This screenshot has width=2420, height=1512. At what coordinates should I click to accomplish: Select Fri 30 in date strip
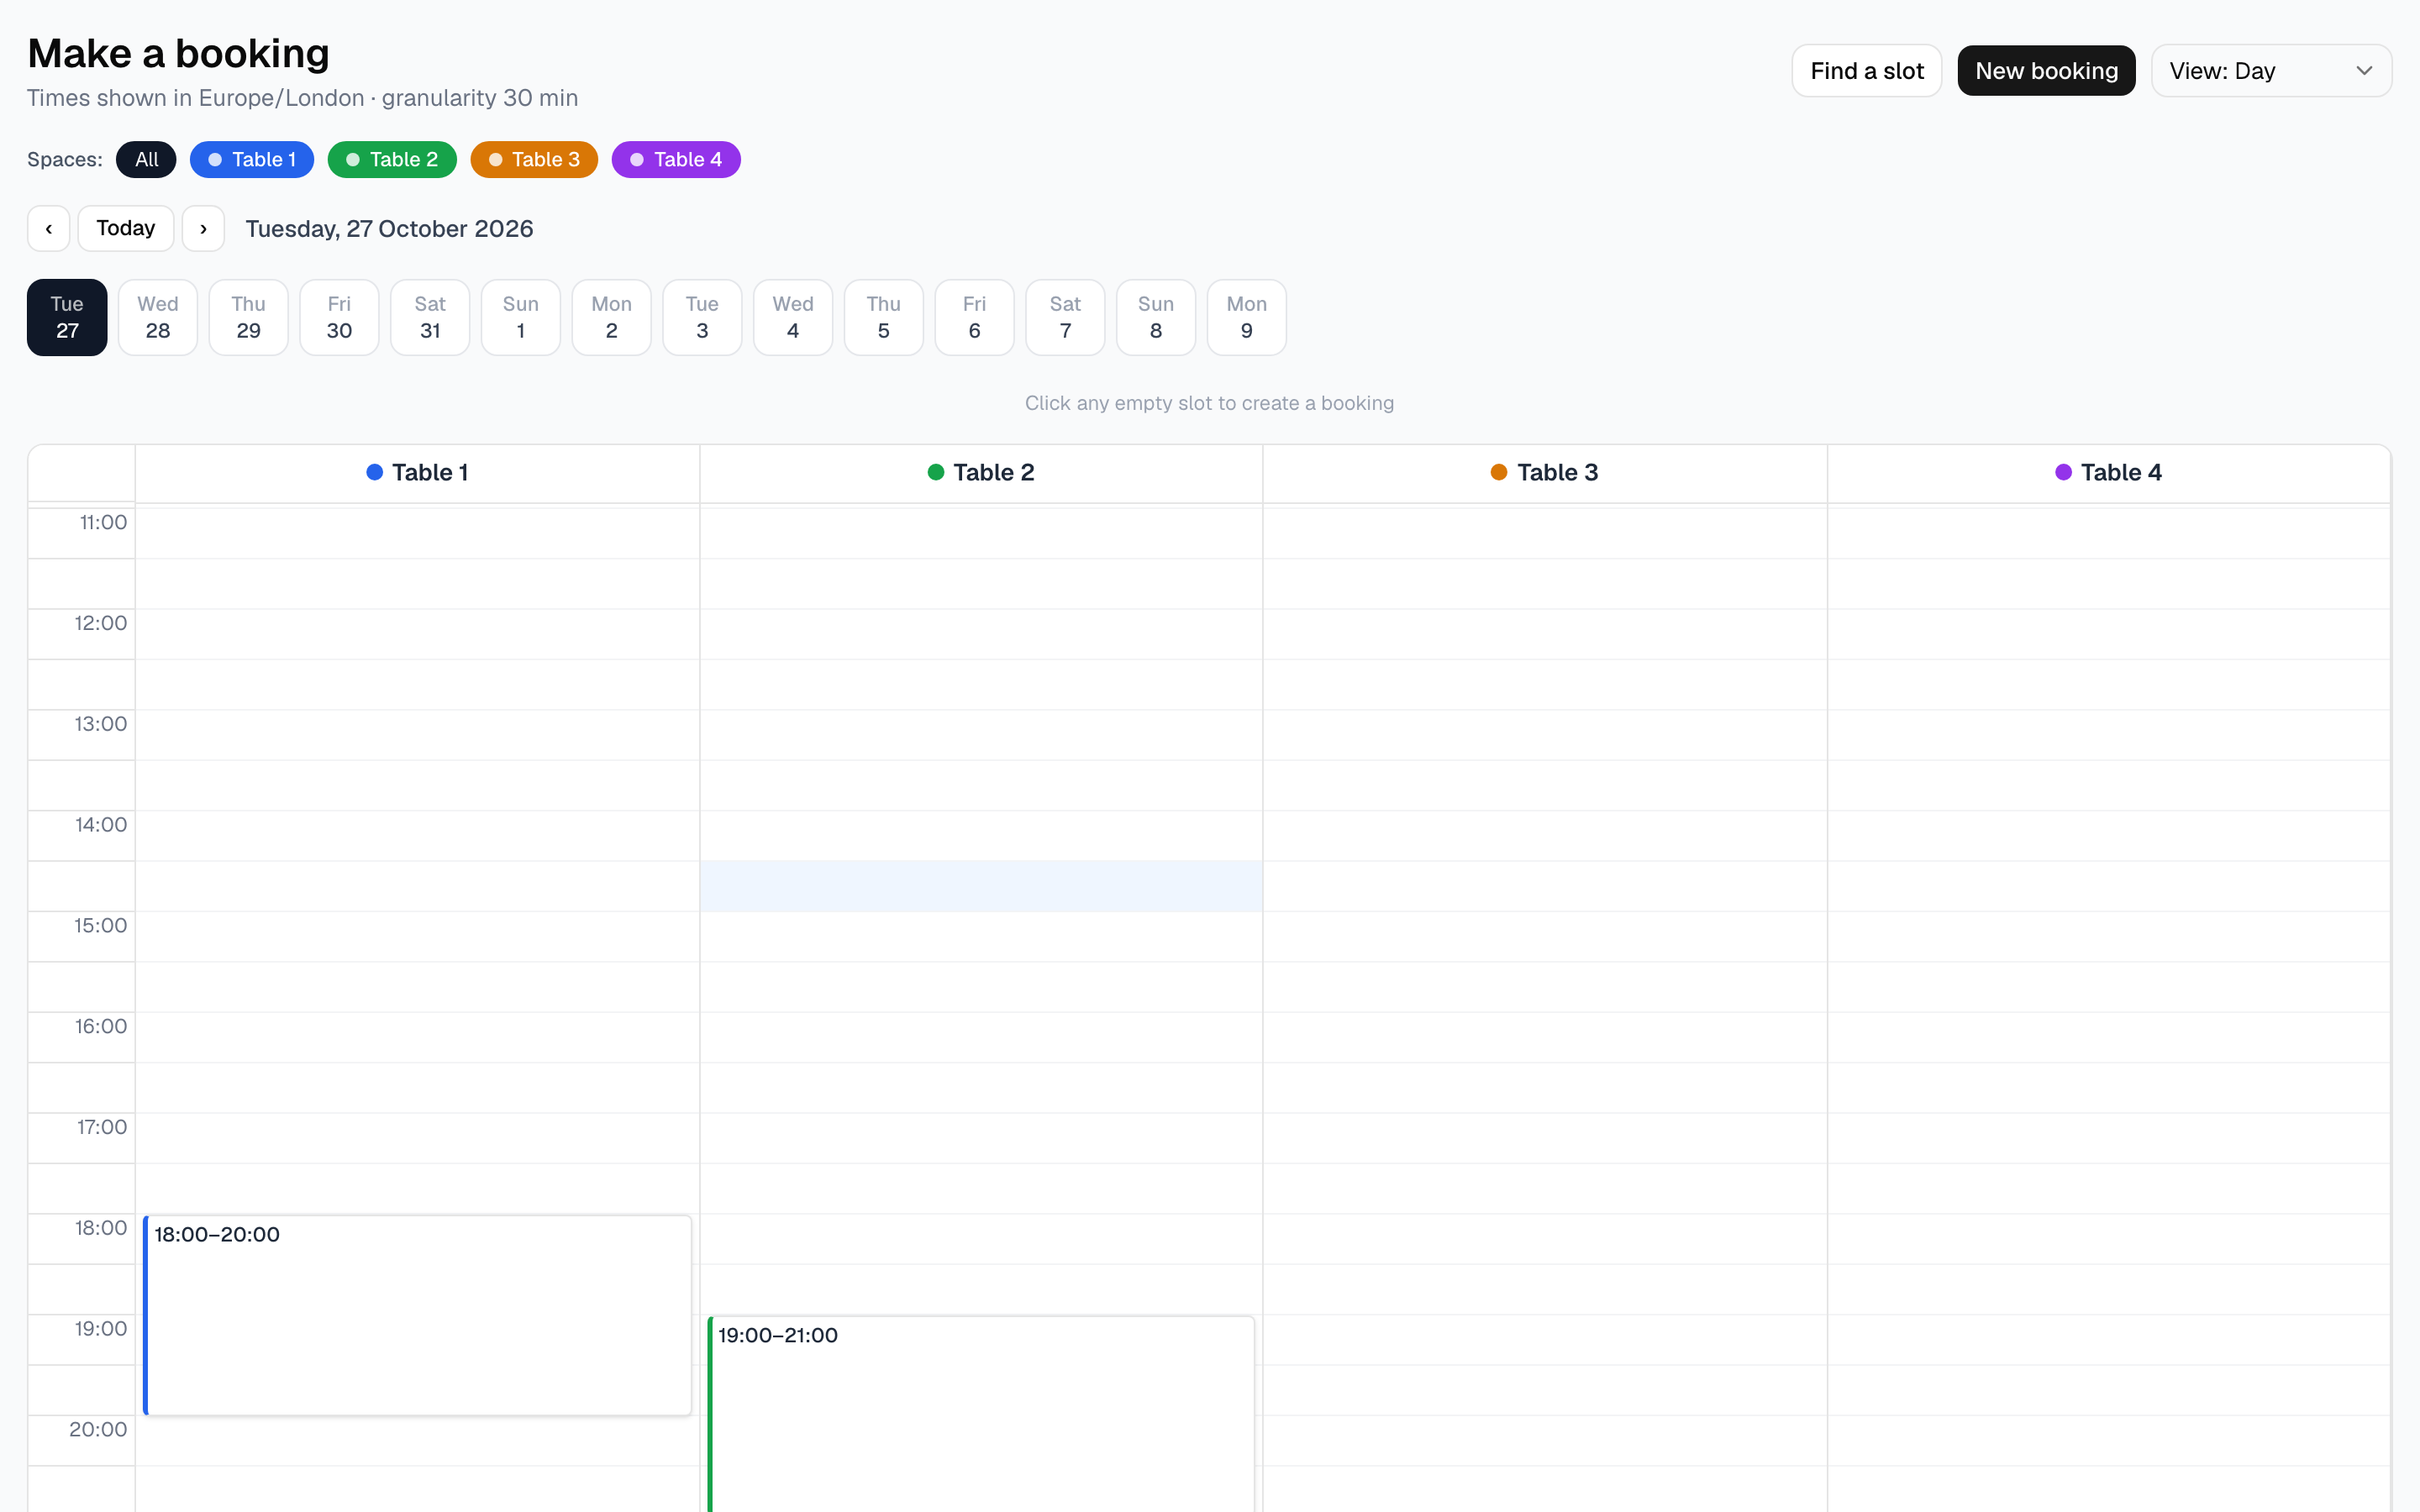pos(339,317)
